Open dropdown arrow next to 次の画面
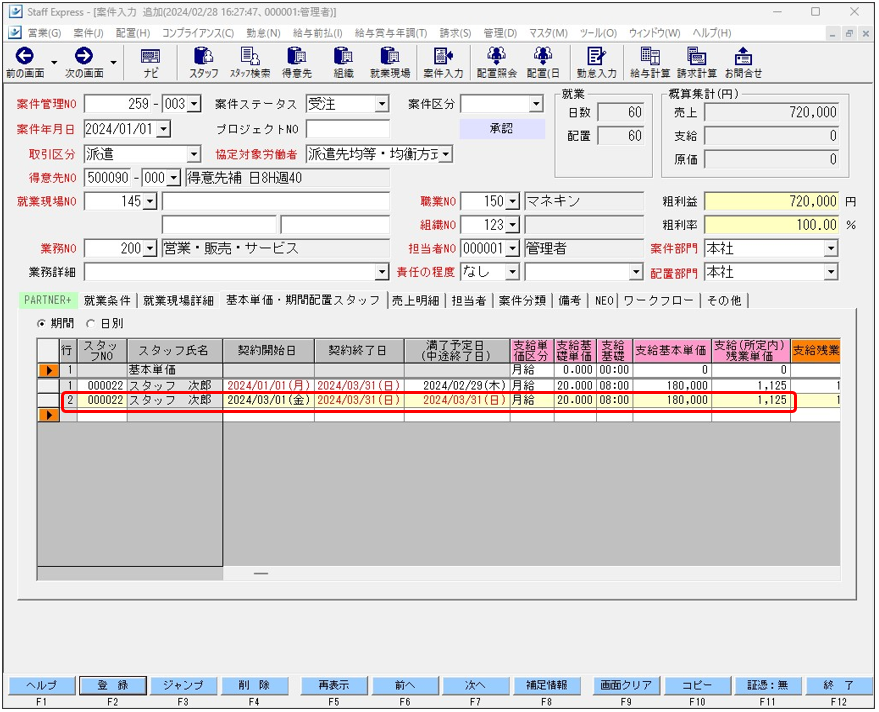This screenshot has height=712, width=879. (113, 62)
